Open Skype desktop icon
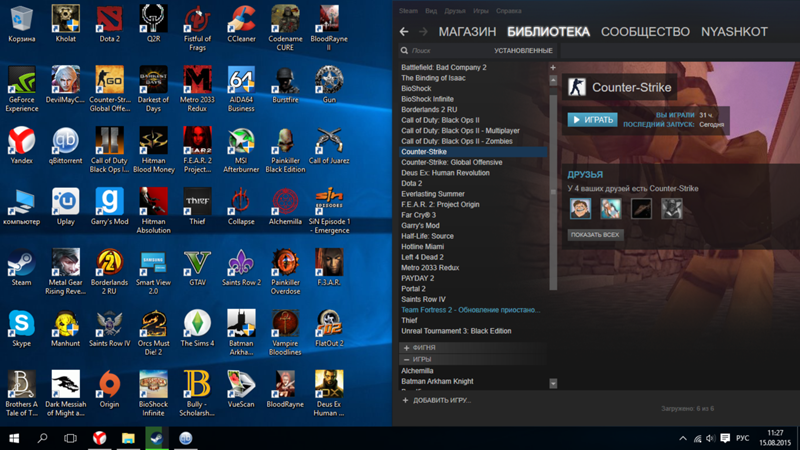Screen dimensions: 800x450 pos(21,328)
